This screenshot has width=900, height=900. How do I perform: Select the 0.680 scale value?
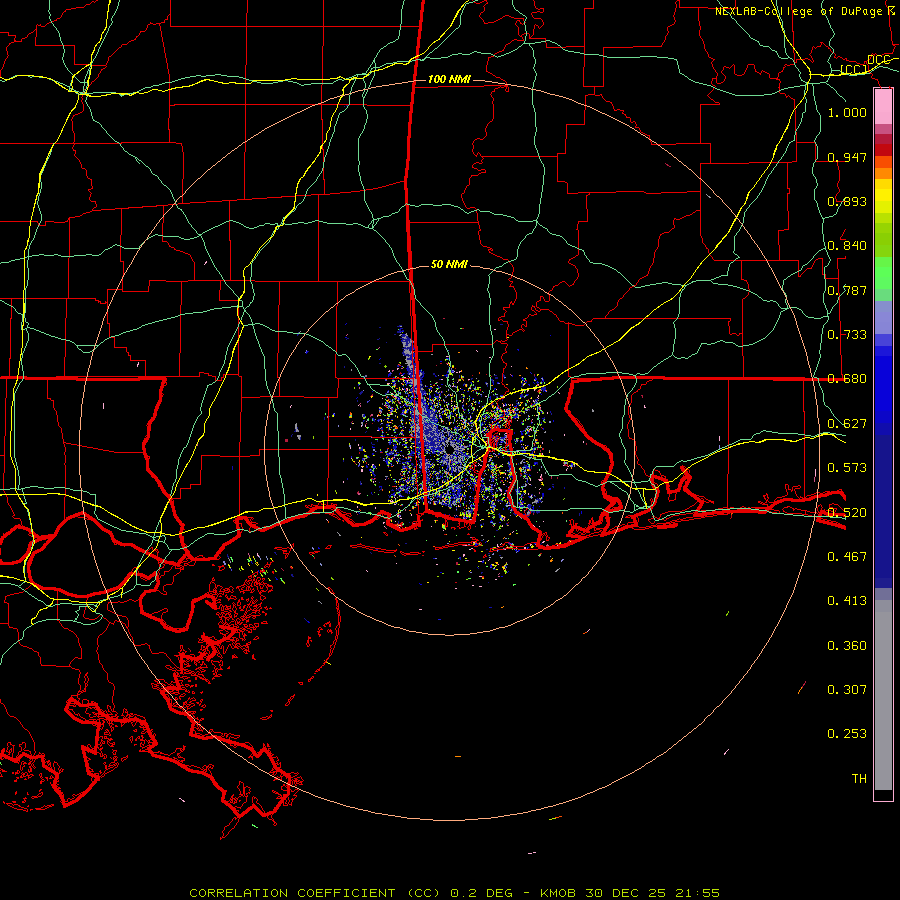[x=847, y=379]
